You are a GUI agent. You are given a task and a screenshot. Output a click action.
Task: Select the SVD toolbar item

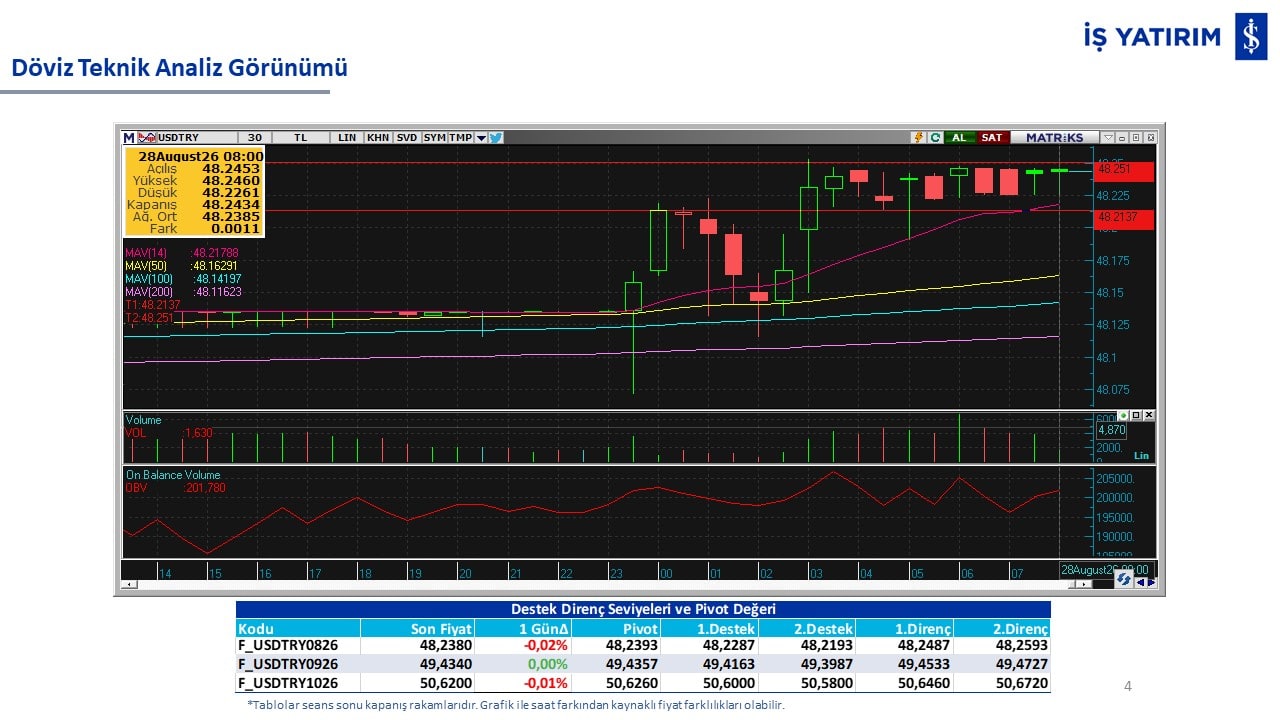[x=407, y=138]
